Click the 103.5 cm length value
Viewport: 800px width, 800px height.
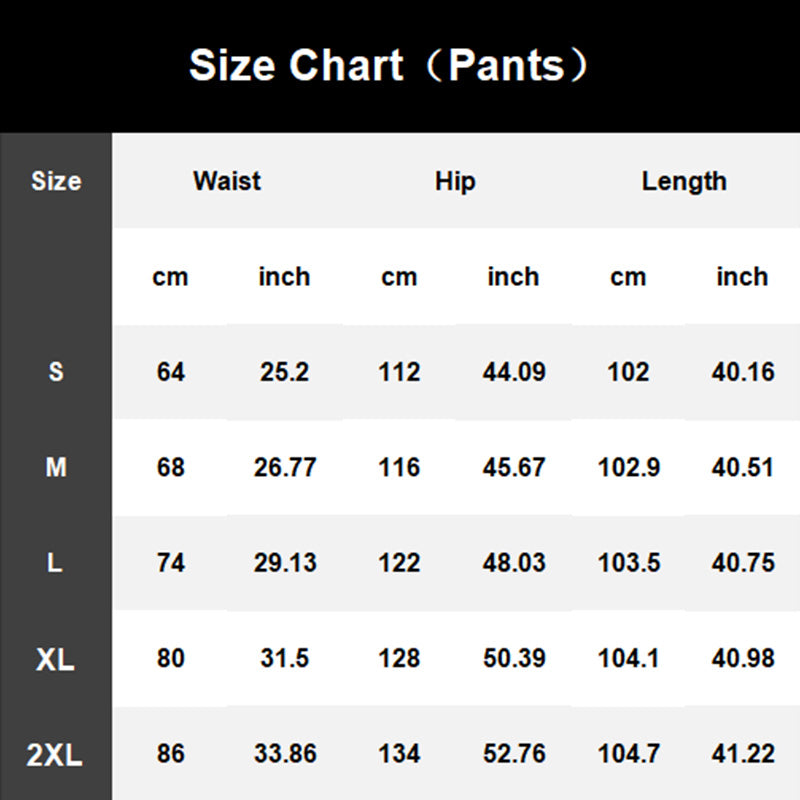(629, 563)
